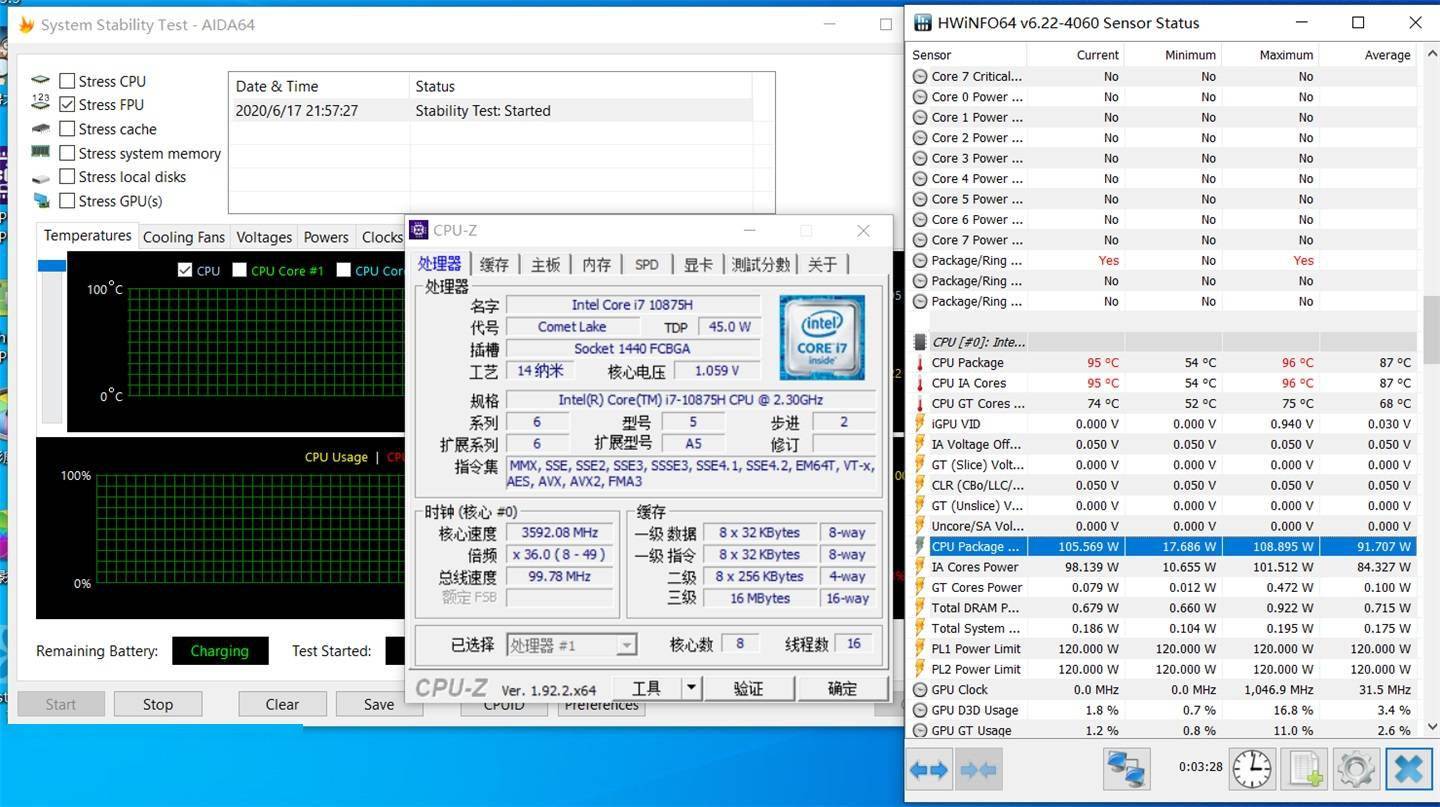The width and height of the screenshot is (1440, 807).
Task: Click the 确定 button in CPU-Z
Action: (842, 688)
